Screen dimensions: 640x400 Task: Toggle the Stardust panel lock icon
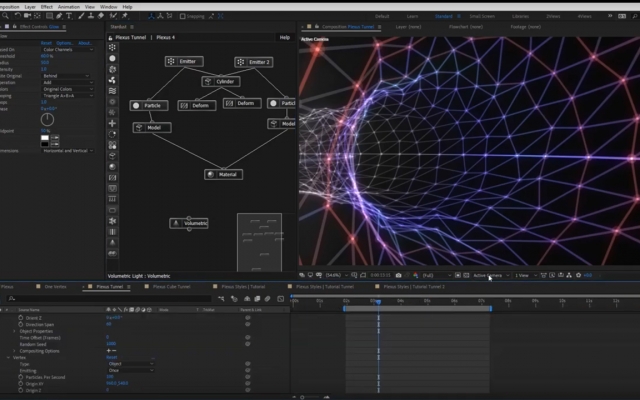click(110, 38)
